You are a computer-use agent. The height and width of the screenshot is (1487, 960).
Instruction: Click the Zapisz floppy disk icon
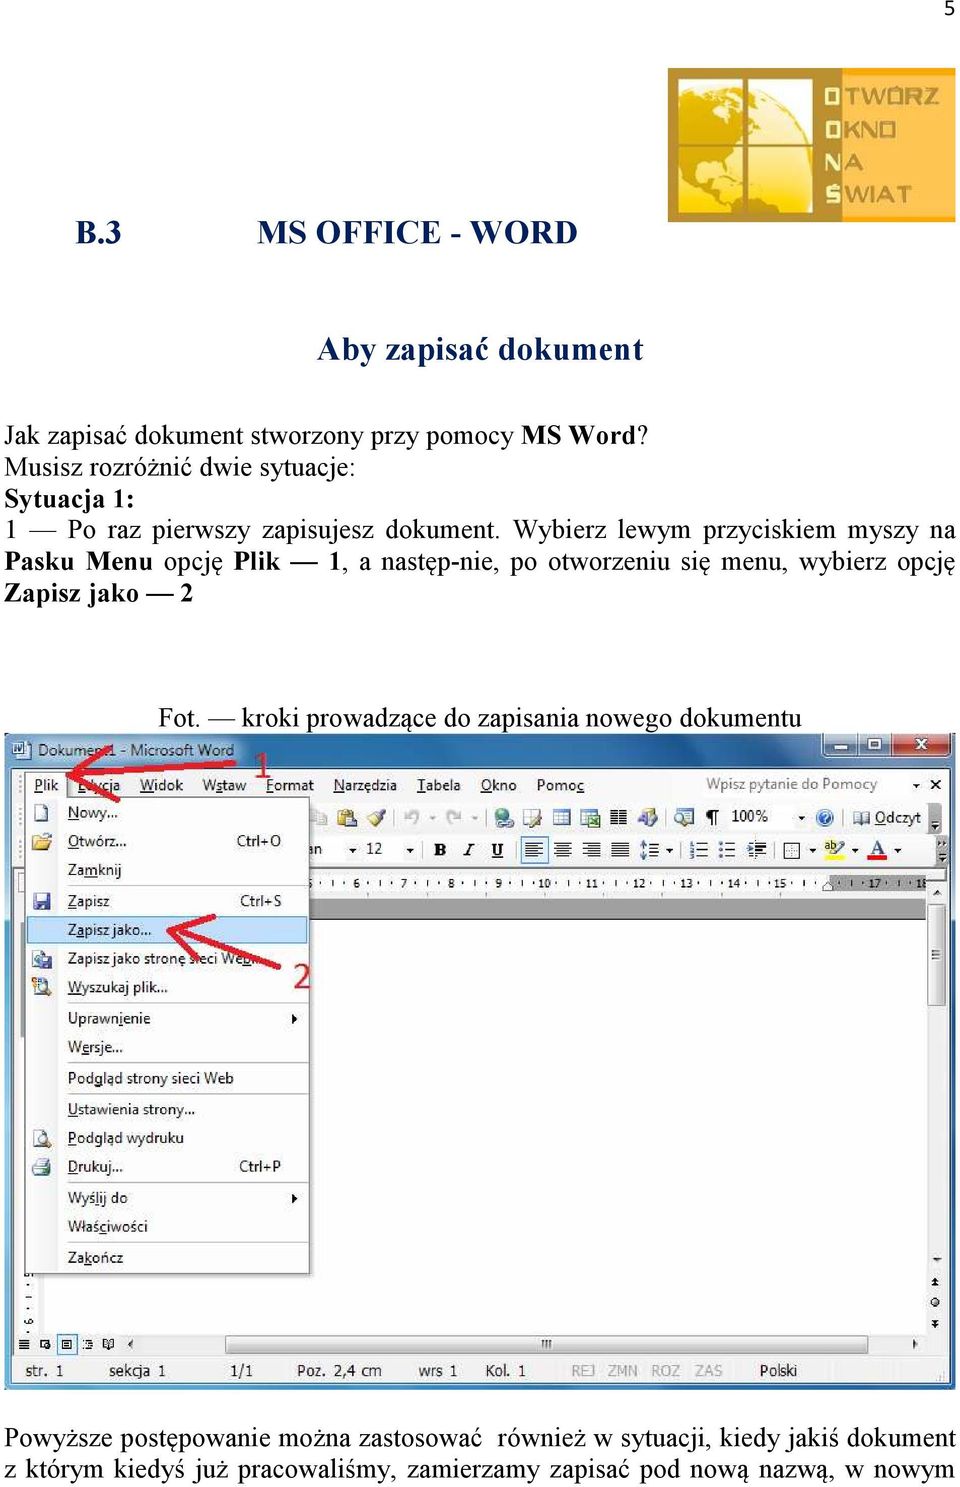[42, 901]
